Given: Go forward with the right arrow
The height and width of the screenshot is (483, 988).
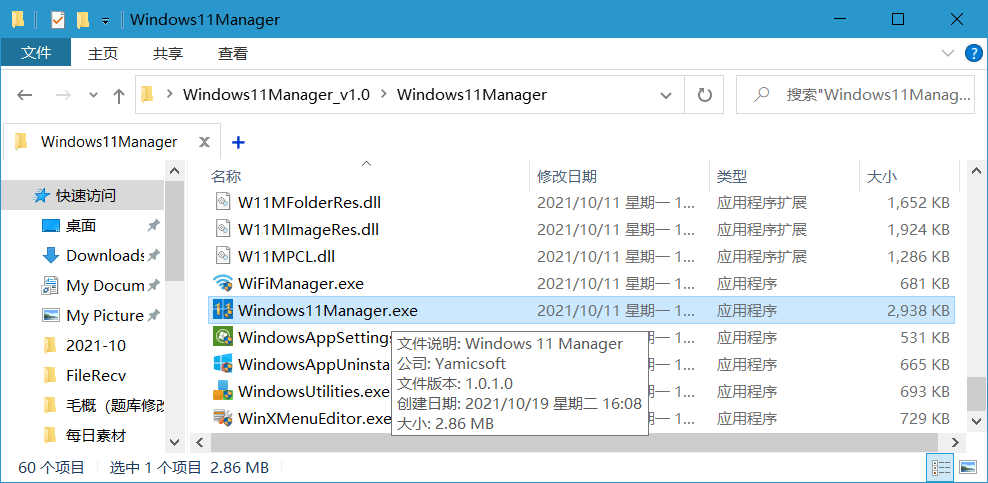Looking at the screenshot, I should pos(63,95).
